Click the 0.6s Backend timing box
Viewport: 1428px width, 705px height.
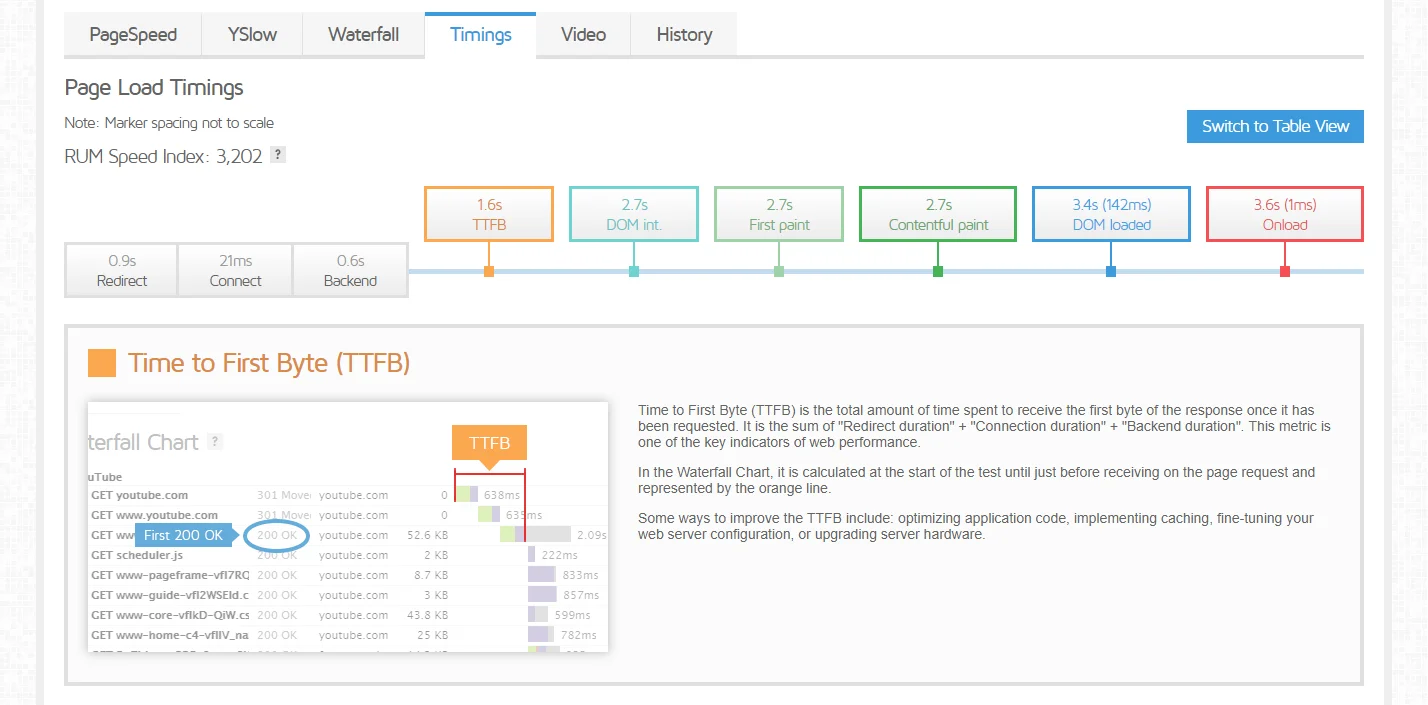pyautogui.click(x=350, y=270)
